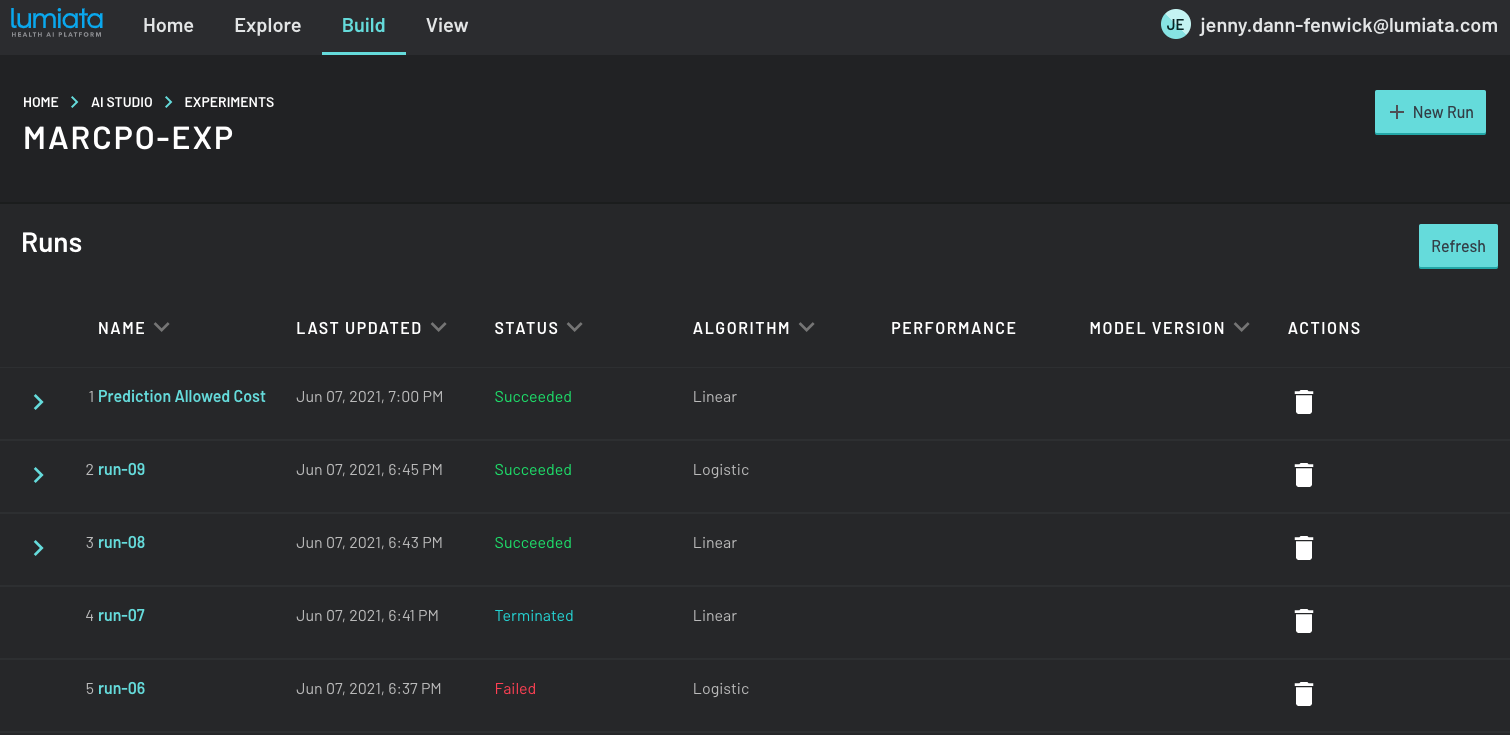Image resolution: width=1510 pixels, height=735 pixels.
Task: Navigate to AI STUDIO breadcrumb
Action: point(122,102)
